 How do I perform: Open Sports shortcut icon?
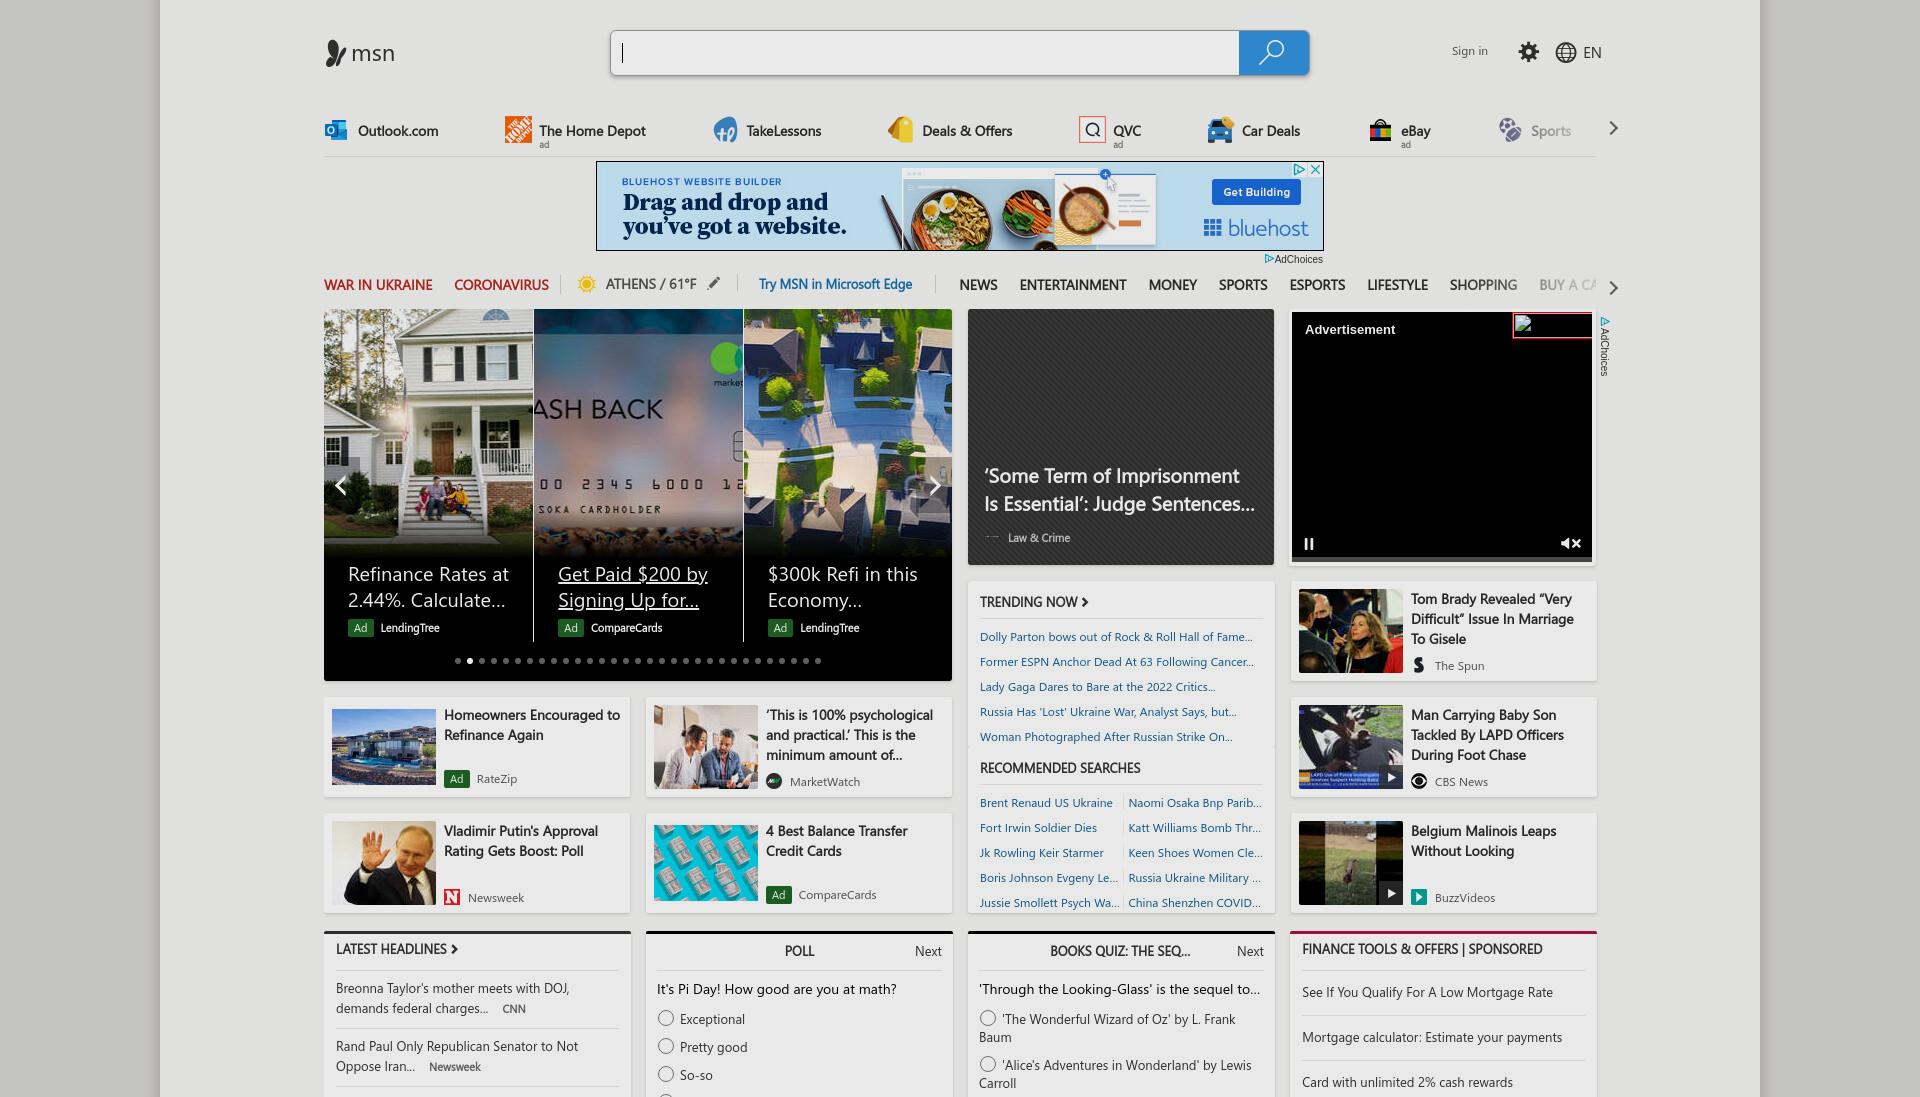1510,130
